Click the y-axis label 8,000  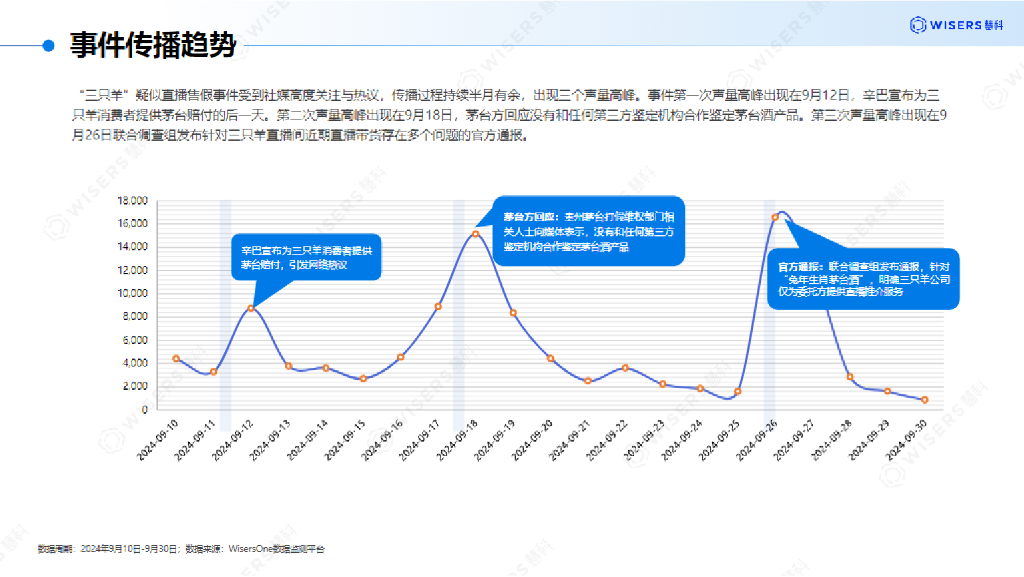coord(135,317)
